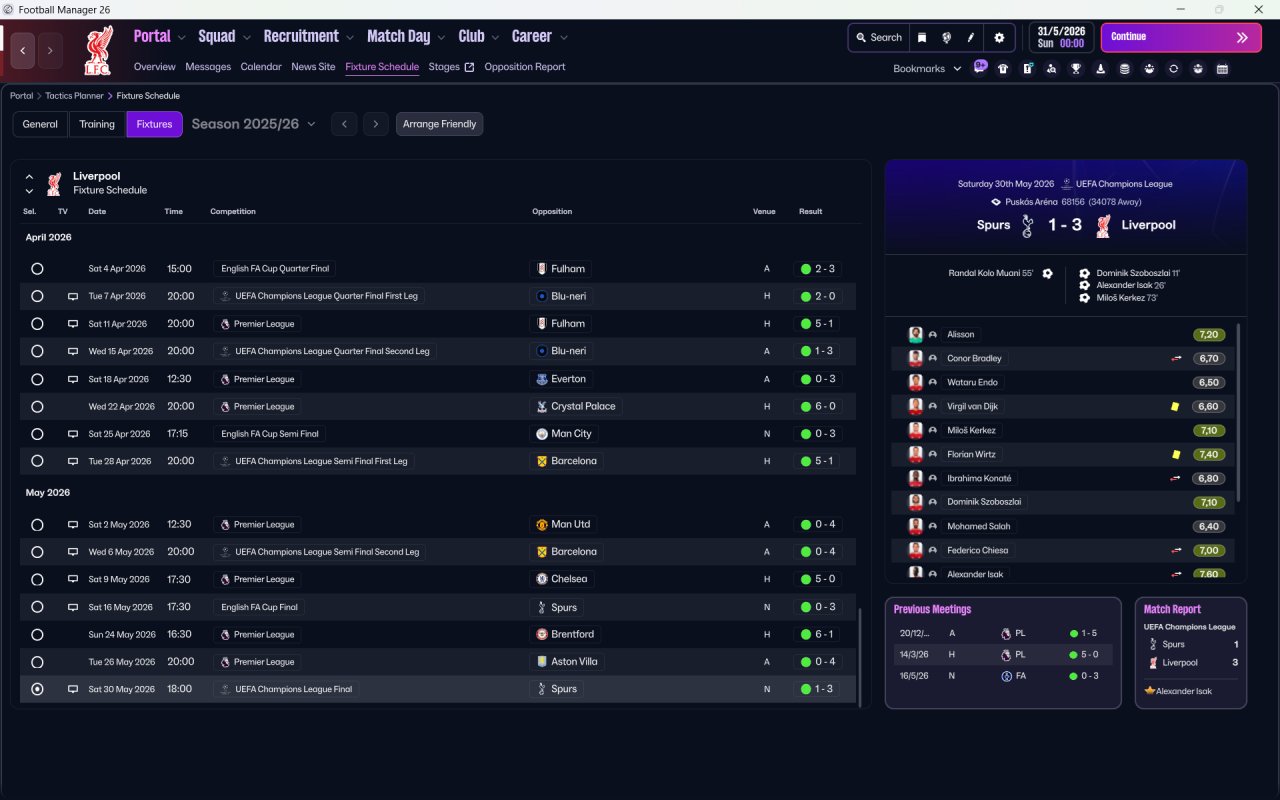Click the Brentford club badge
This screenshot has width=1280, height=800.
[x=542, y=634]
